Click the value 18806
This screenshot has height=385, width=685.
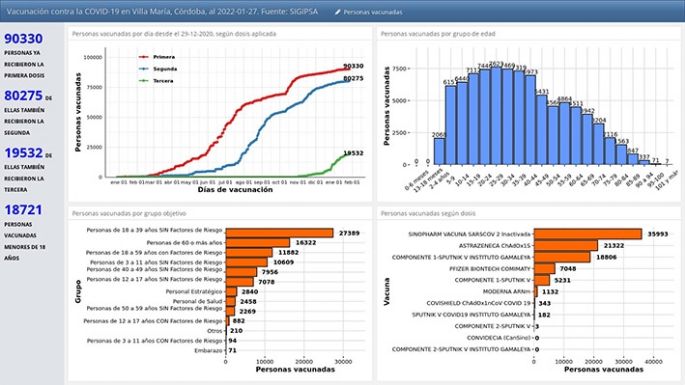(x=606, y=257)
